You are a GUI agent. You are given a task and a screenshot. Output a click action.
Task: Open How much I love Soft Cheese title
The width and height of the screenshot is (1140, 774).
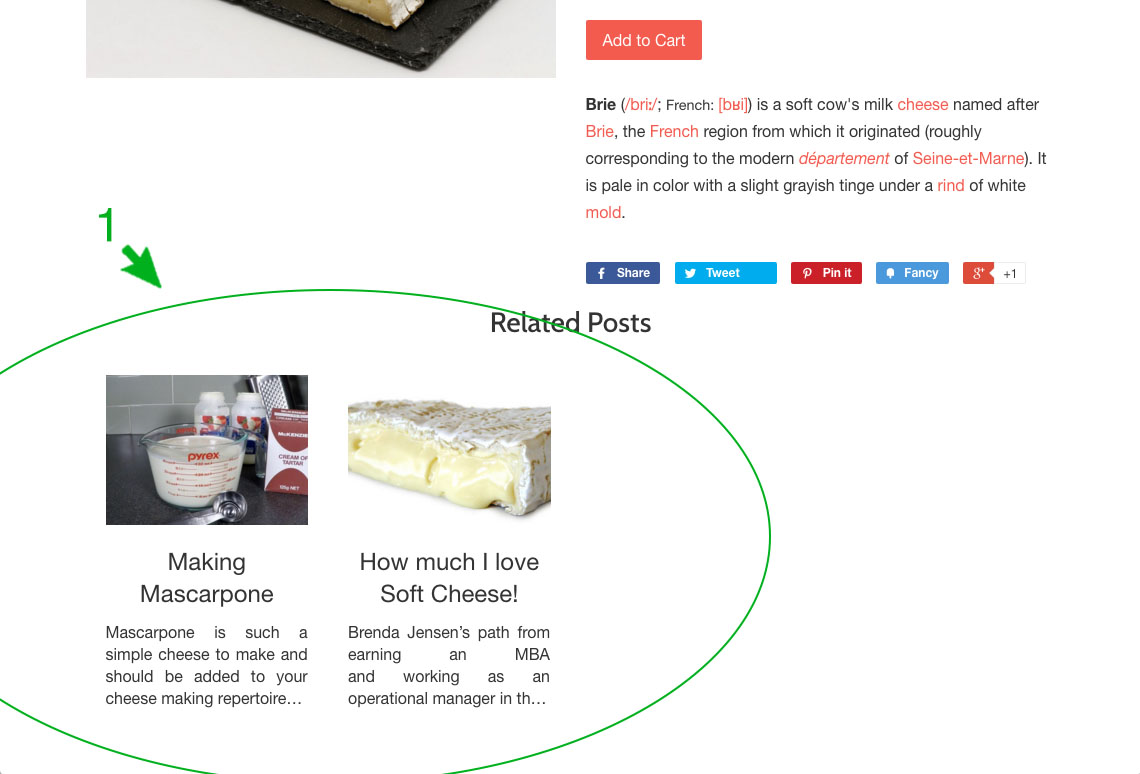pos(449,578)
